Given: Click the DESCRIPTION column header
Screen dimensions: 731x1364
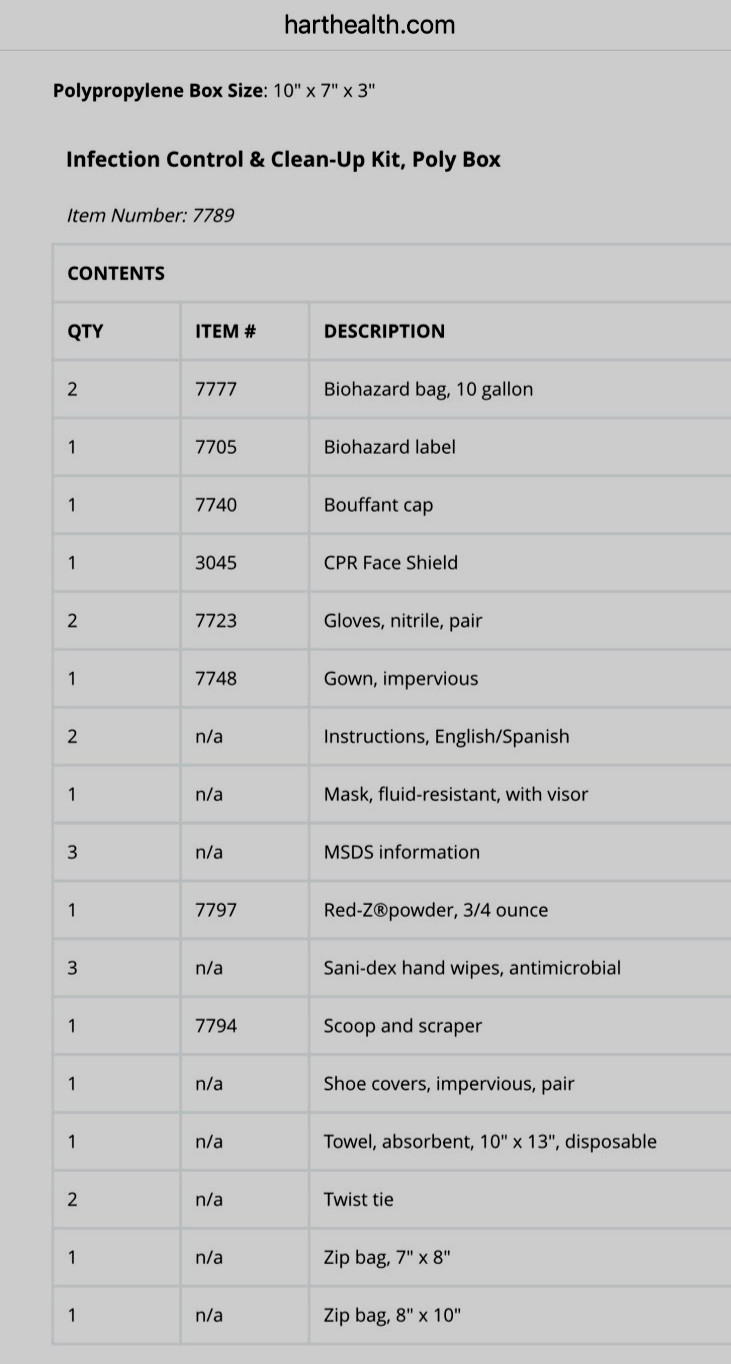Looking at the screenshot, I should (384, 331).
